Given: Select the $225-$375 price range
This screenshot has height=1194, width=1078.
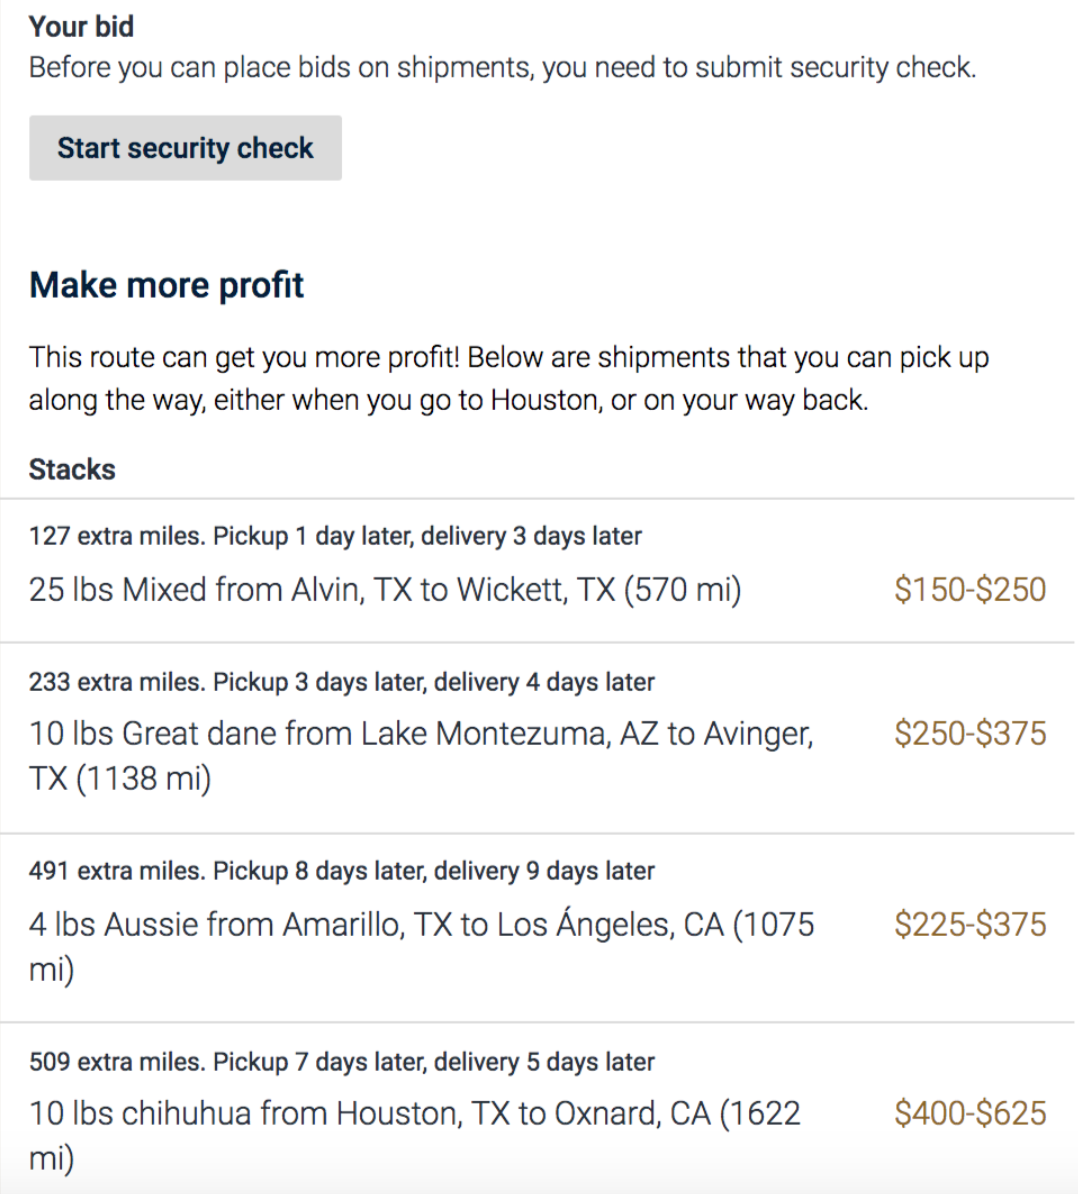Looking at the screenshot, I should tap(970, 924).
